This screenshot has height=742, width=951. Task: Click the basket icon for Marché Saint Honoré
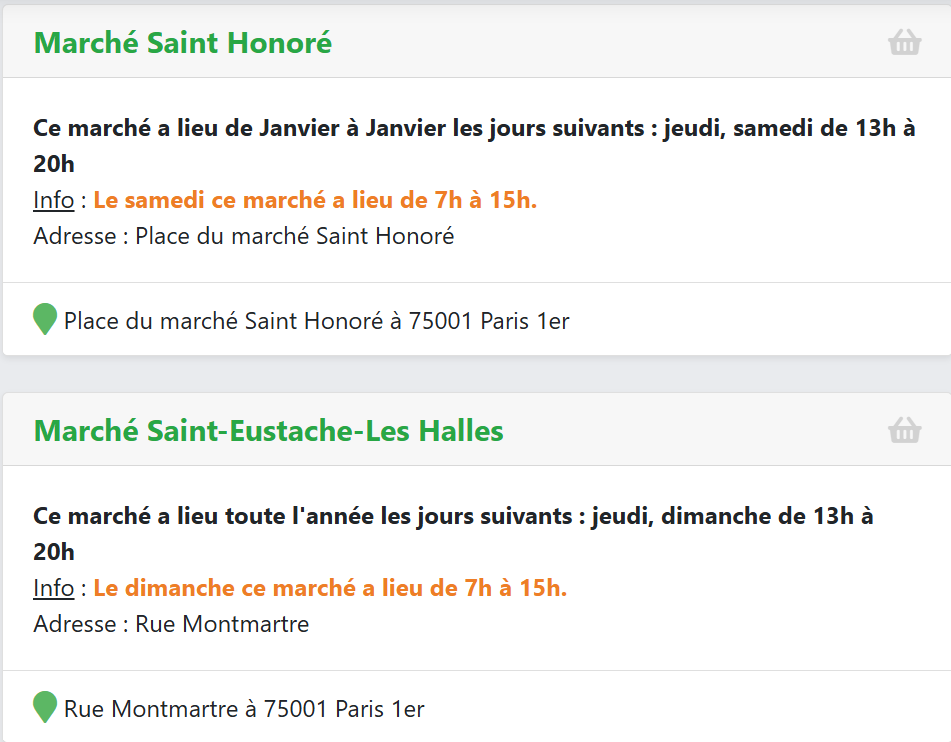(x=904, y=42)
